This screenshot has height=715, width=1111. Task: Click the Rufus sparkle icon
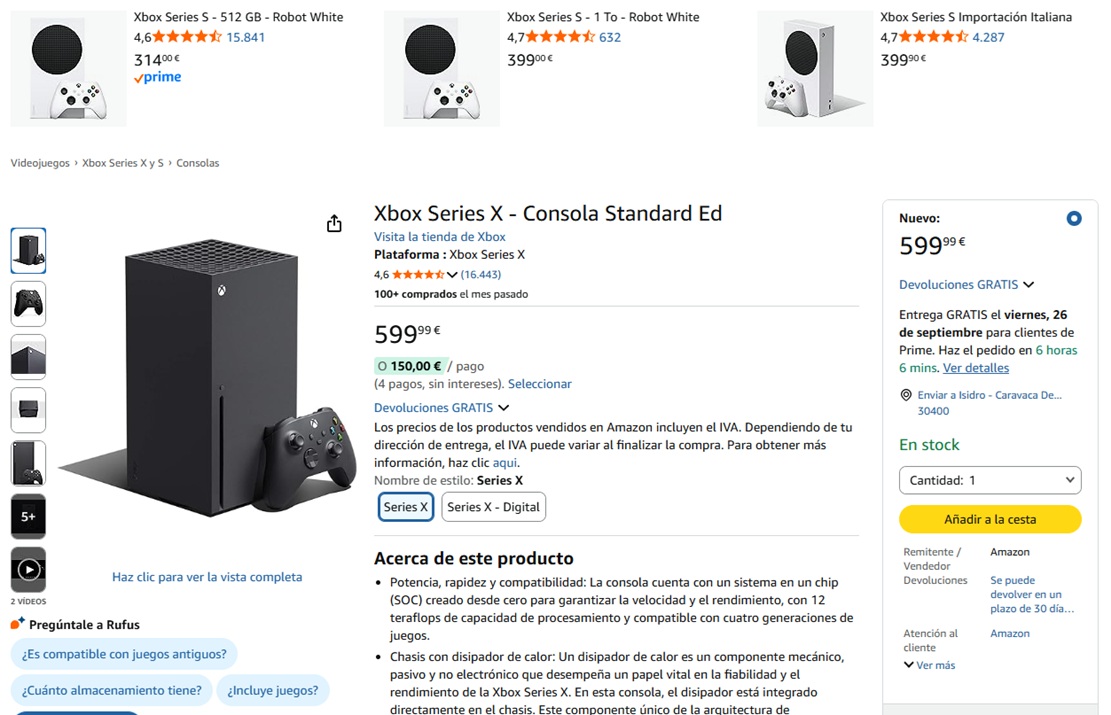pos(17,624)
